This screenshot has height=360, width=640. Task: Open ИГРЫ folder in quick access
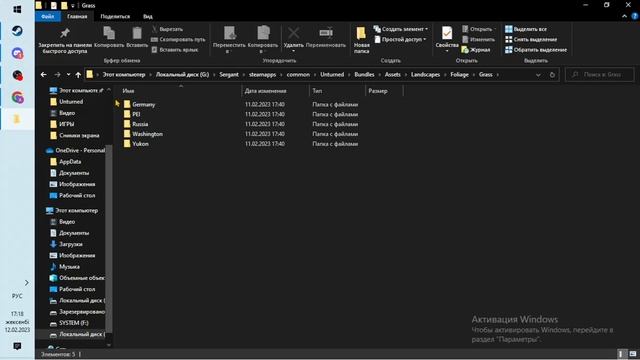(x=67, y=124)
